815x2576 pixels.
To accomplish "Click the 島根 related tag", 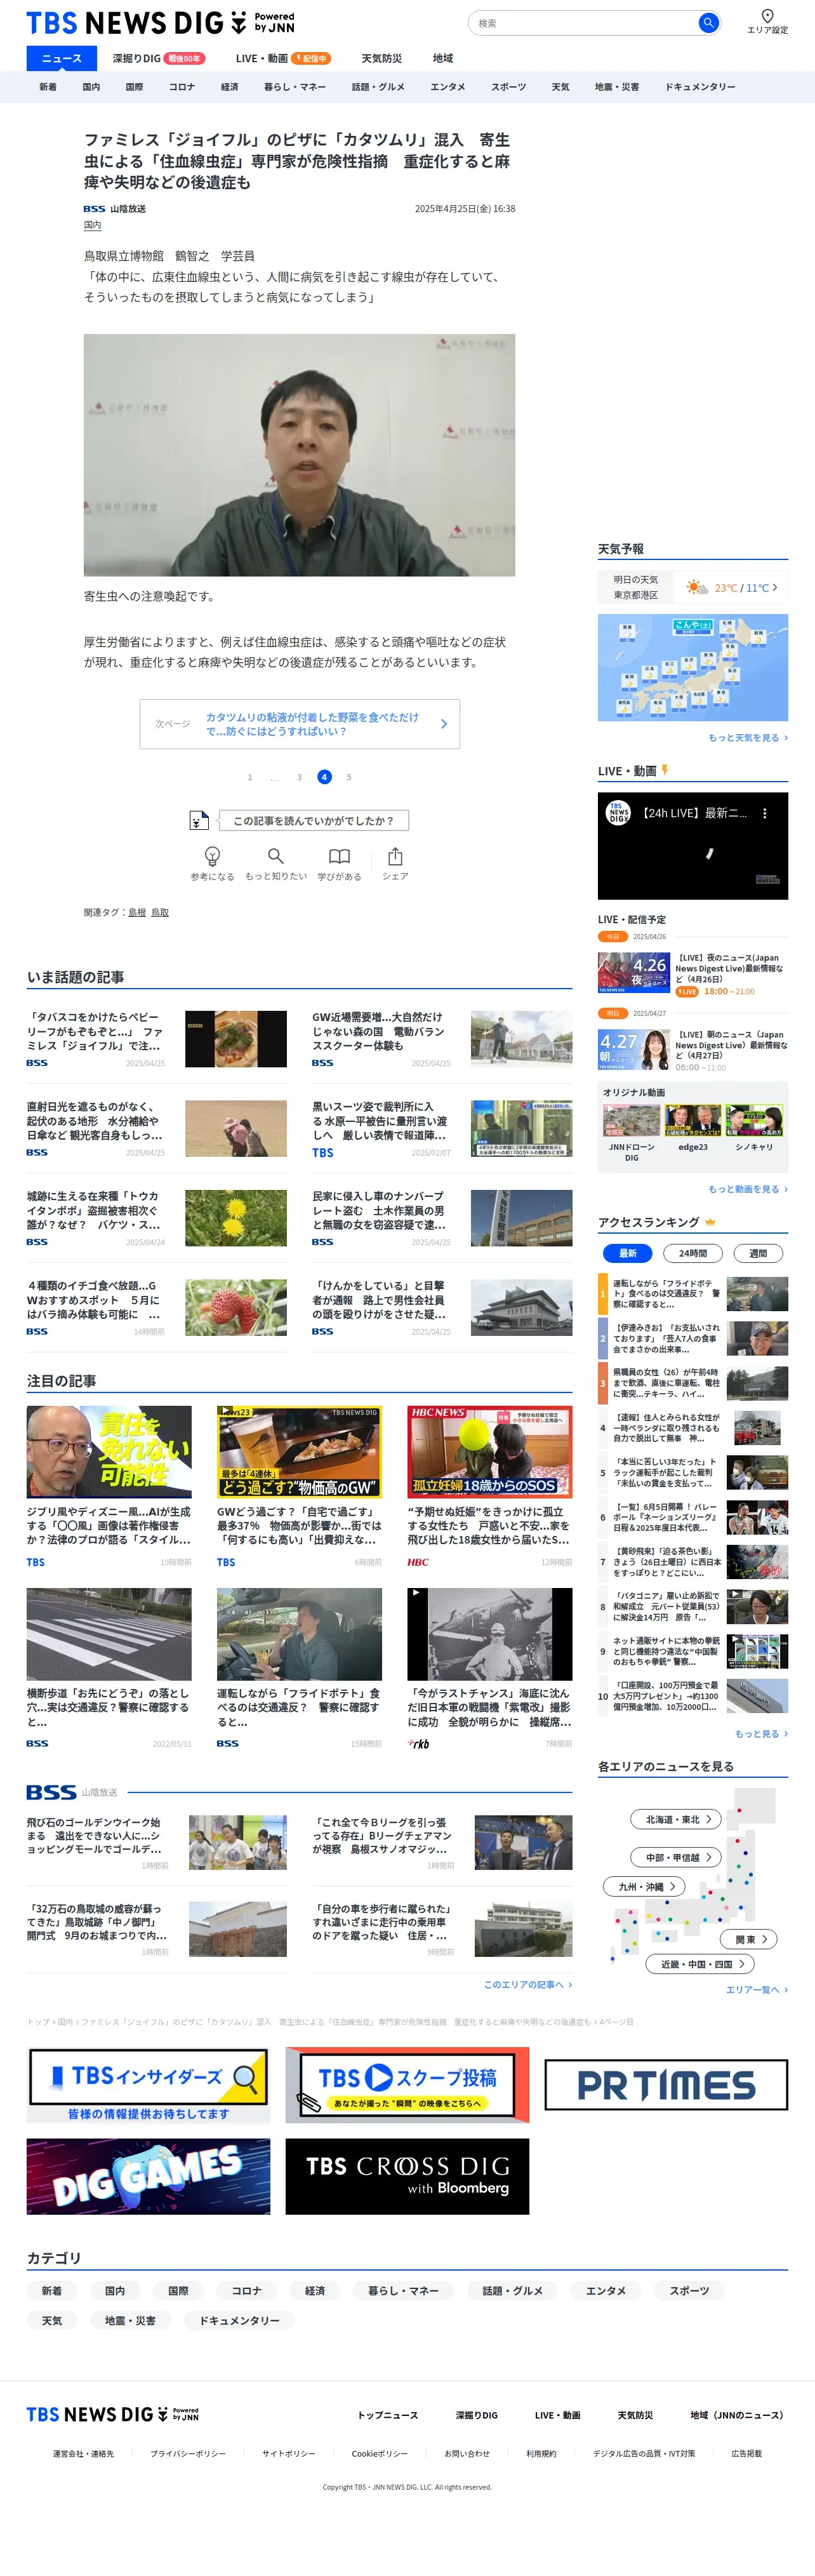I will point(137,912).
